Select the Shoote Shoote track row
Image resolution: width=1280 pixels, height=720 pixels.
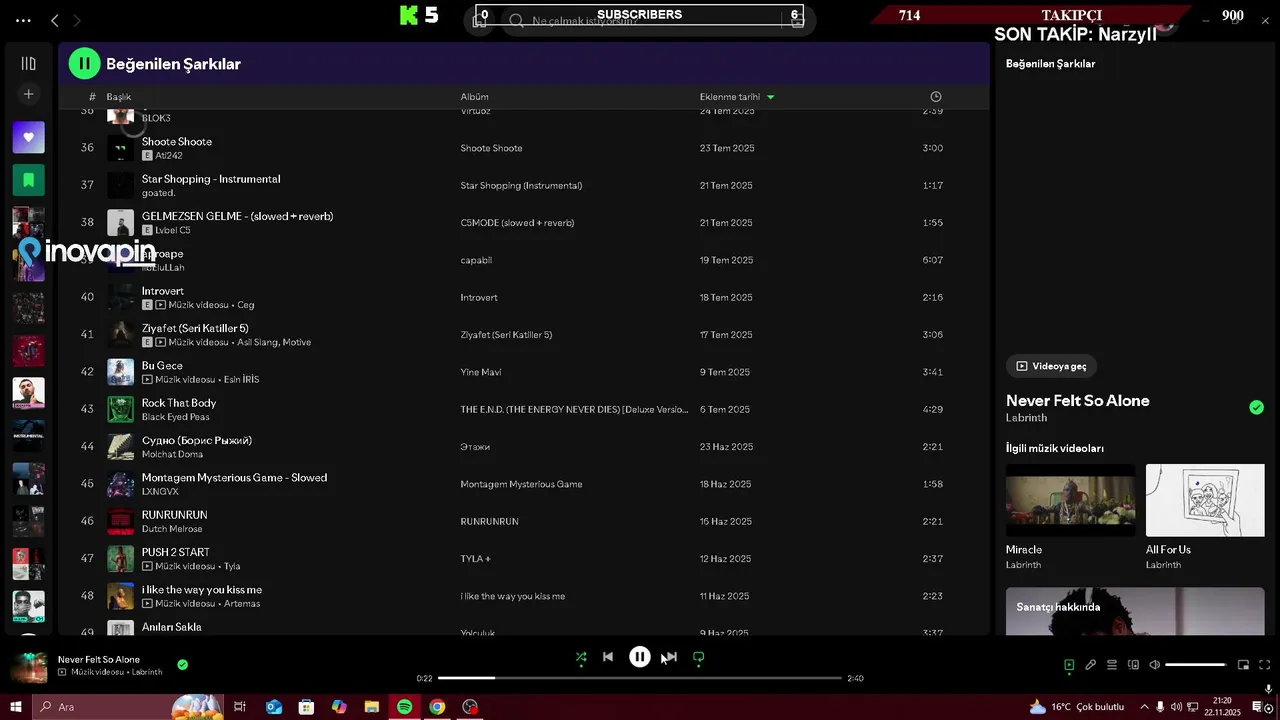[x=524, y=148]
